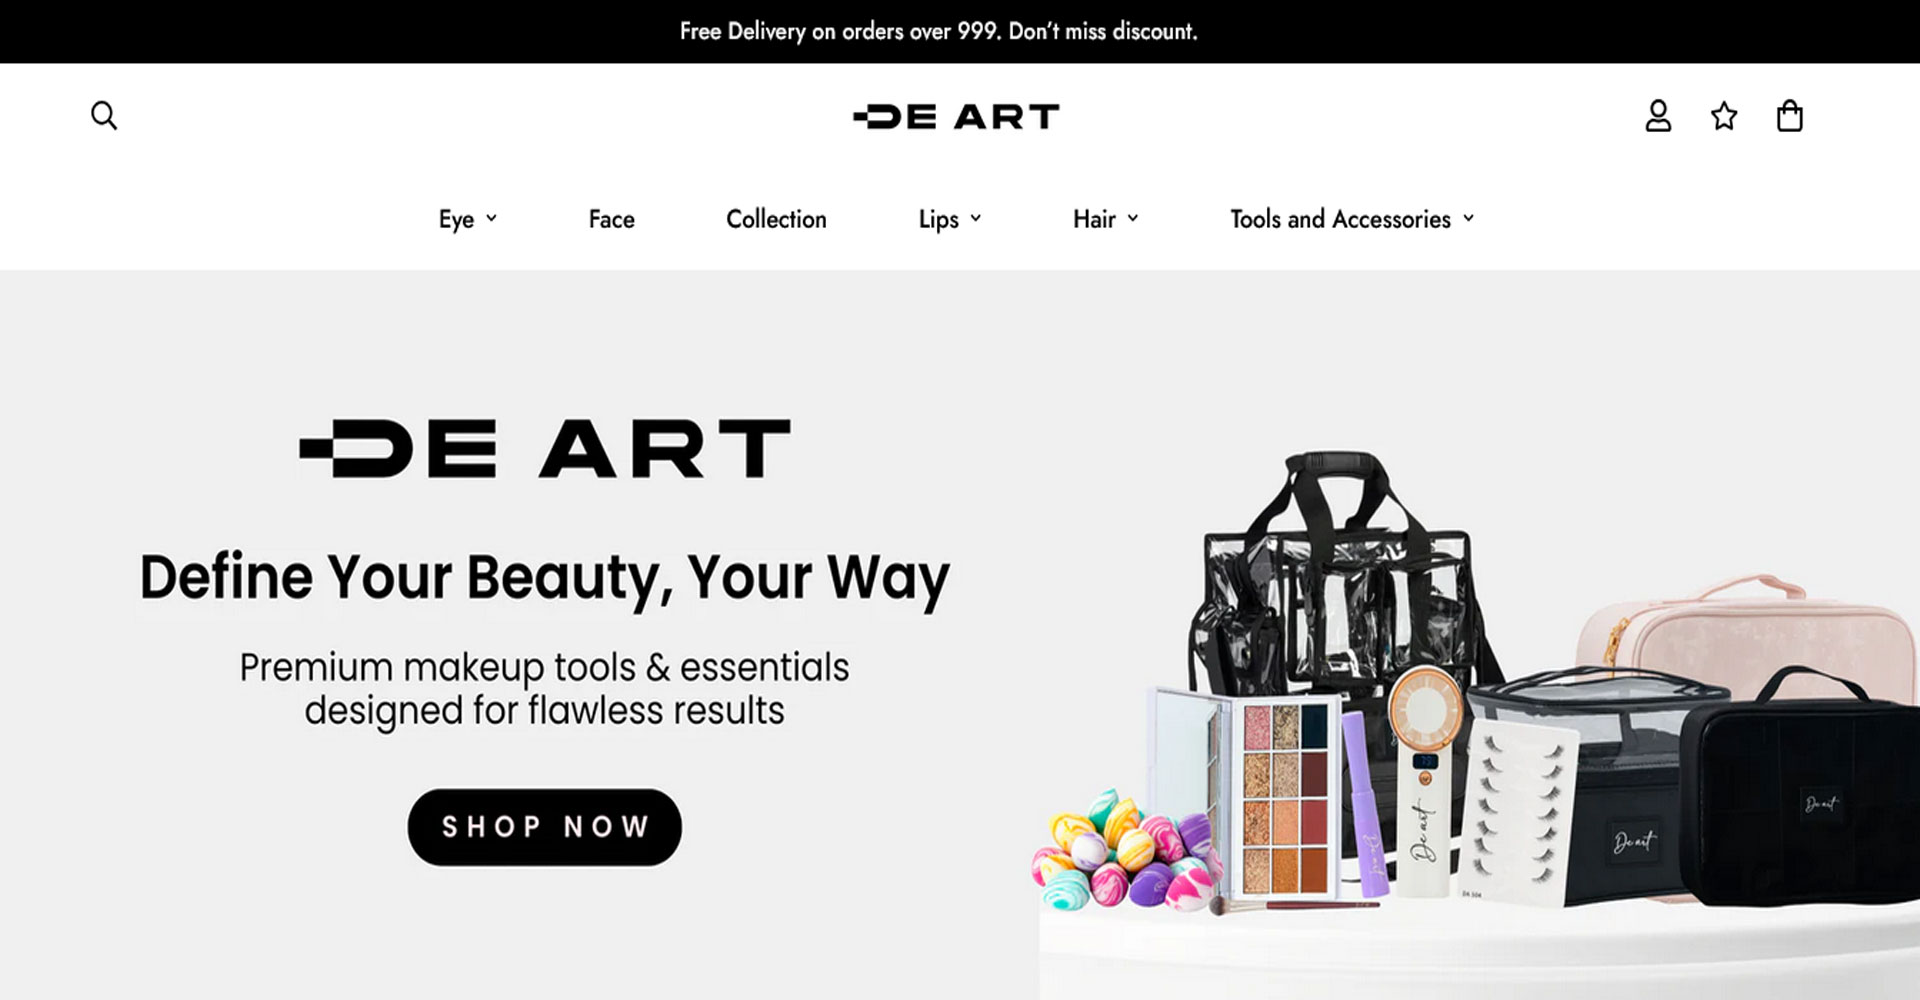Screen dimensions: 1920x1000
Task: Click the eyeshadow palette product image
Action: coord(1285,797)
